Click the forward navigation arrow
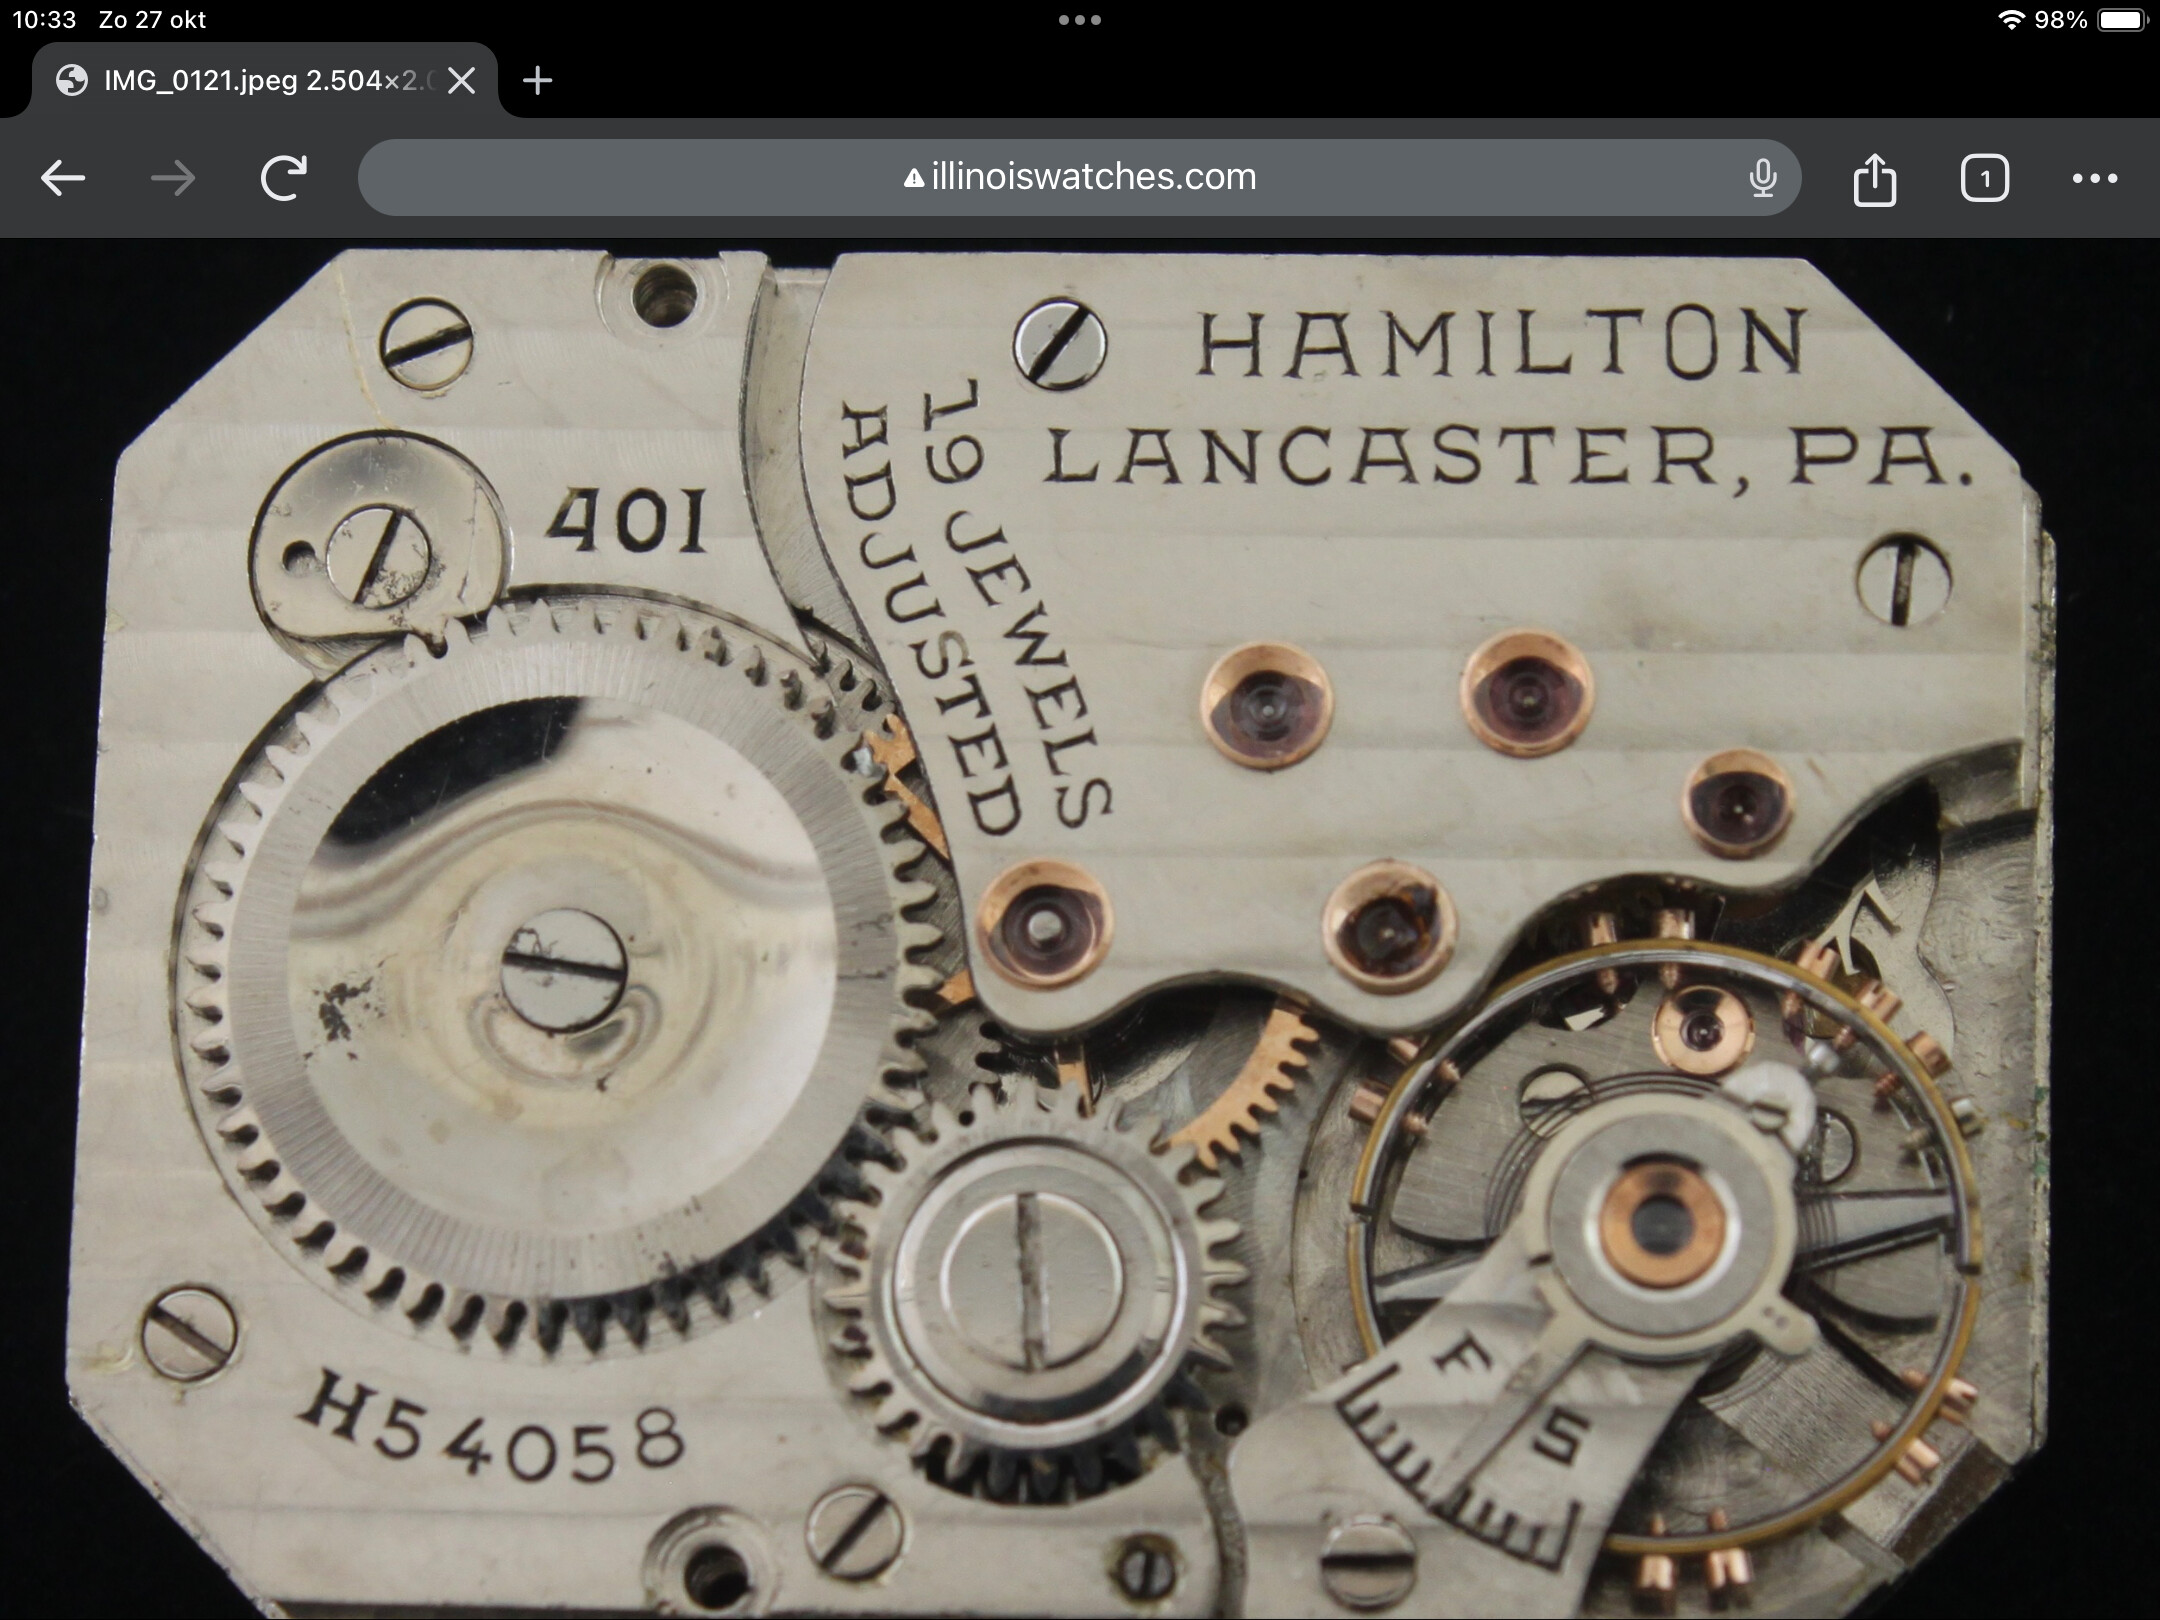This screenshot has height=1620, width=2160. coord(173,179)
